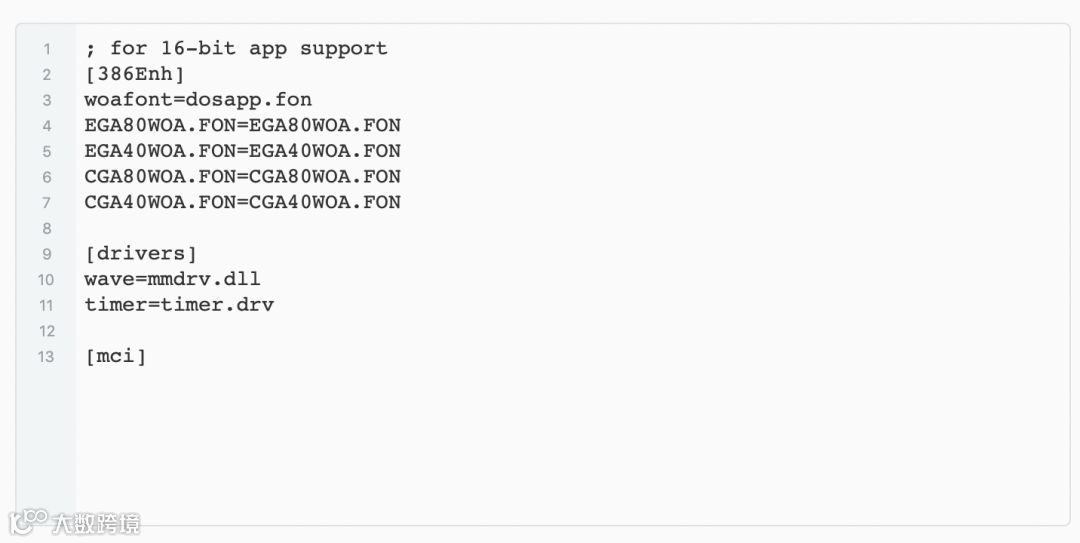The width and height of the screenshot is (1080, 543).
Task: Click line number 2 in gutter
Action: [47, 75]
